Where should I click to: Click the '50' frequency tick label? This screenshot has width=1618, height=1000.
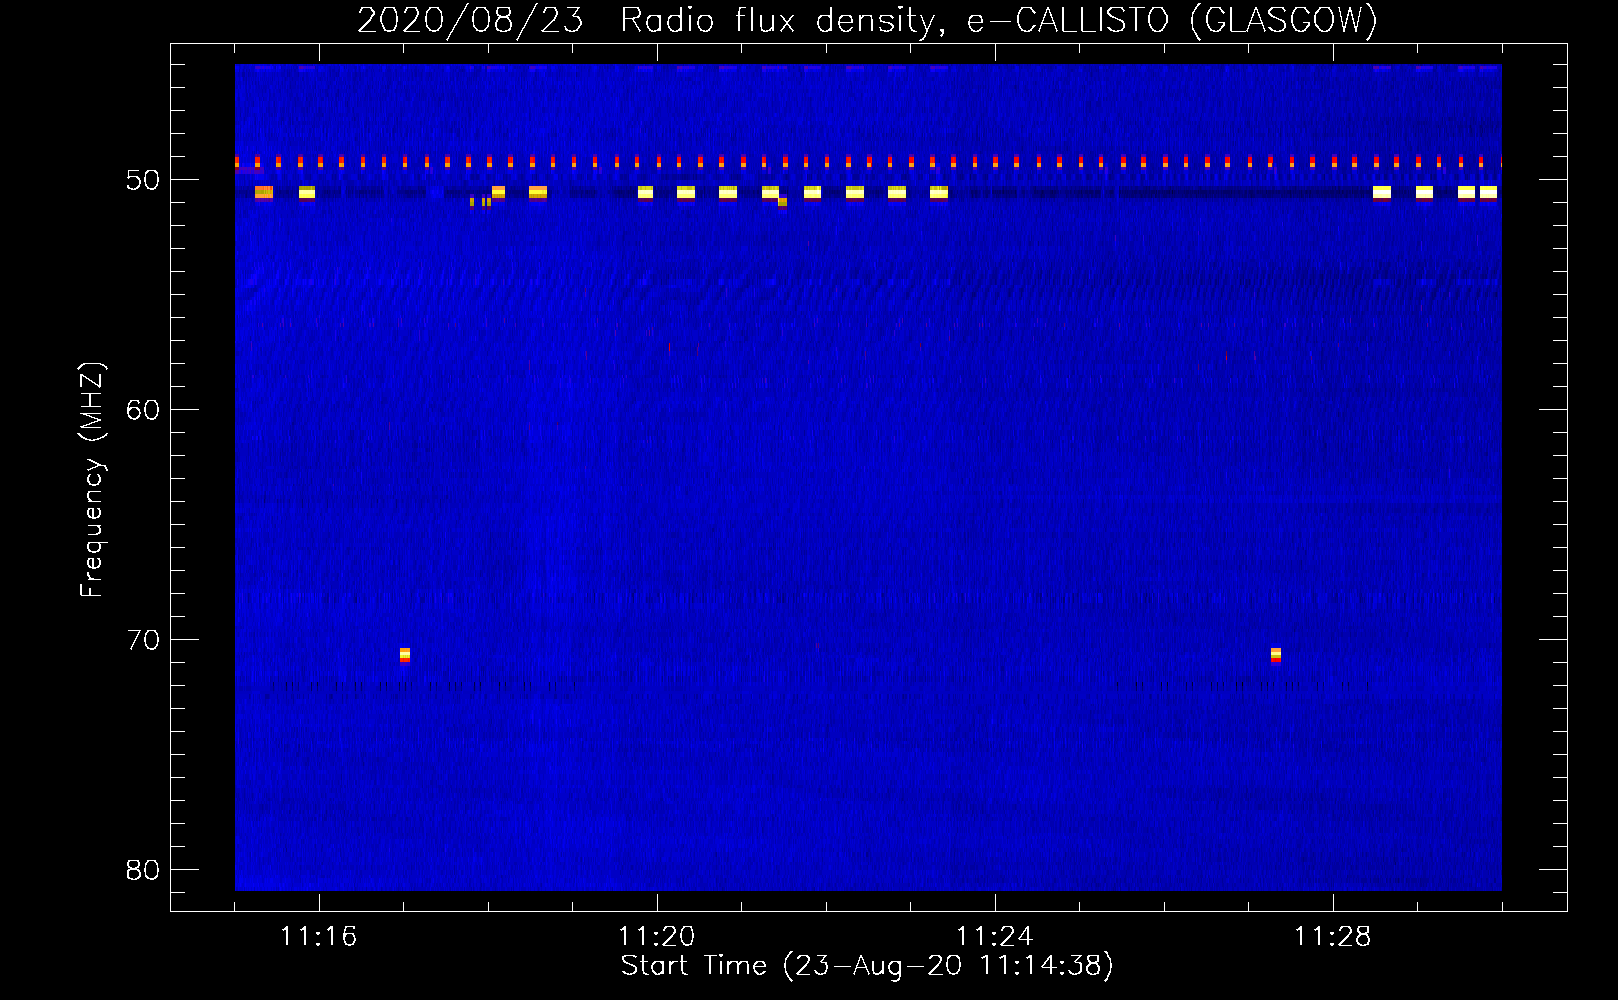click(143, 181)
